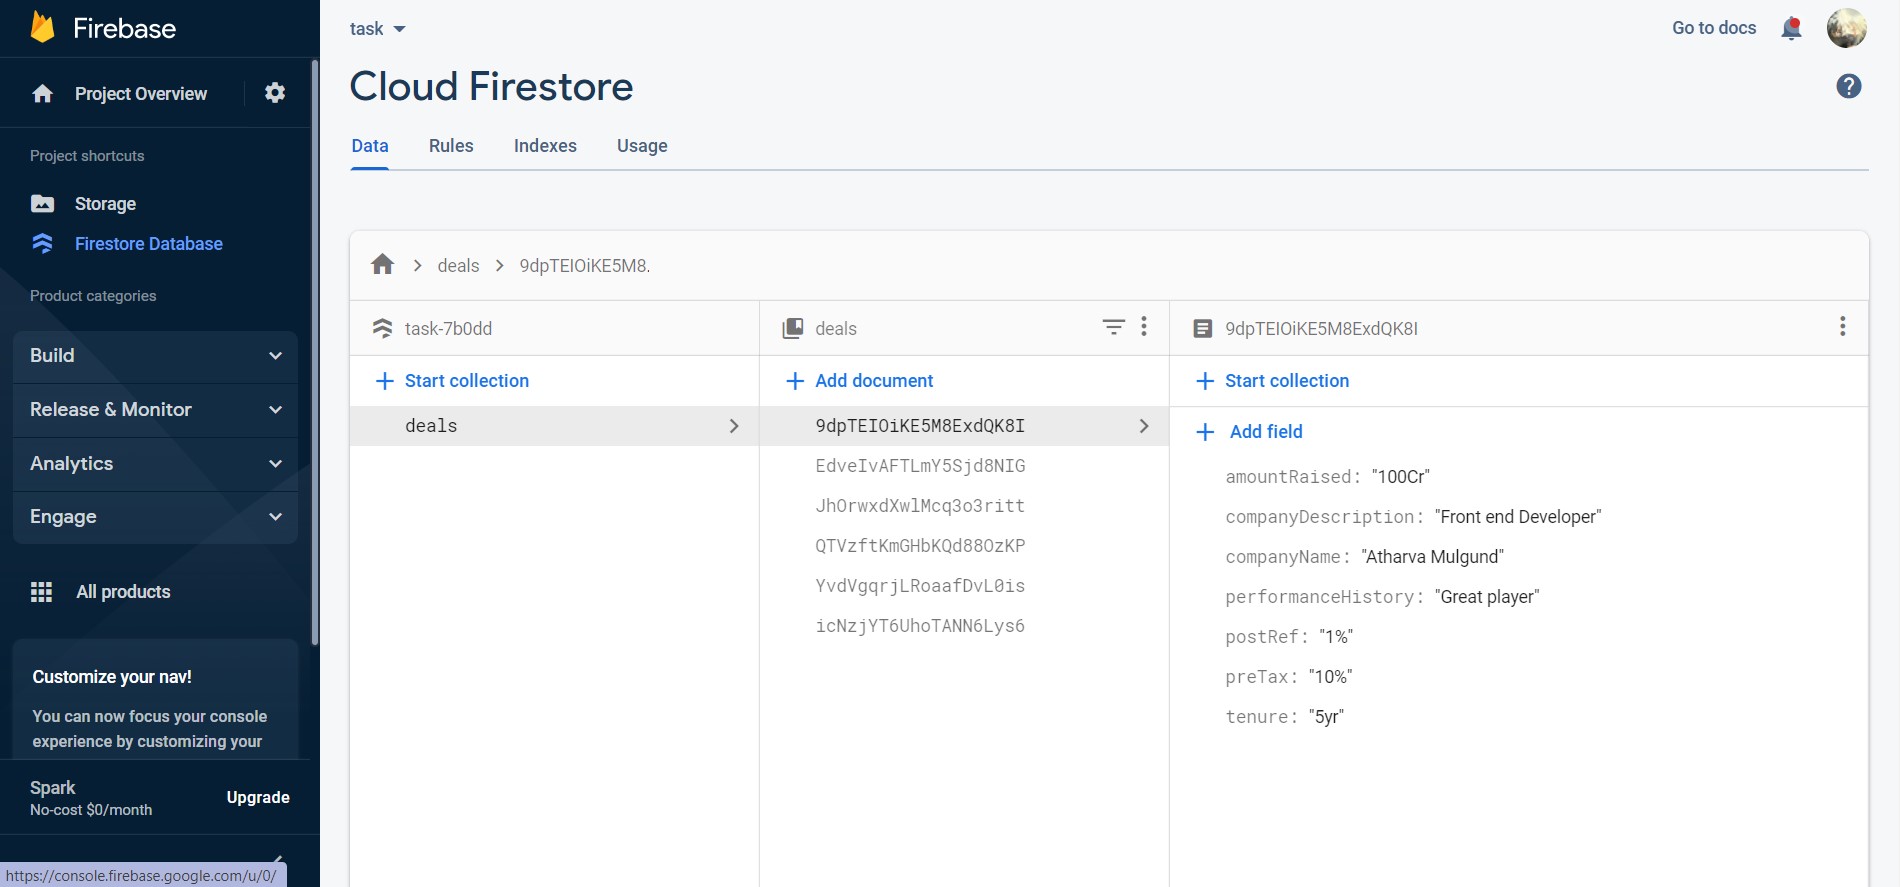Expand the Build category
The height and width of the screenshot is (887, 1900).
(155, 356)
